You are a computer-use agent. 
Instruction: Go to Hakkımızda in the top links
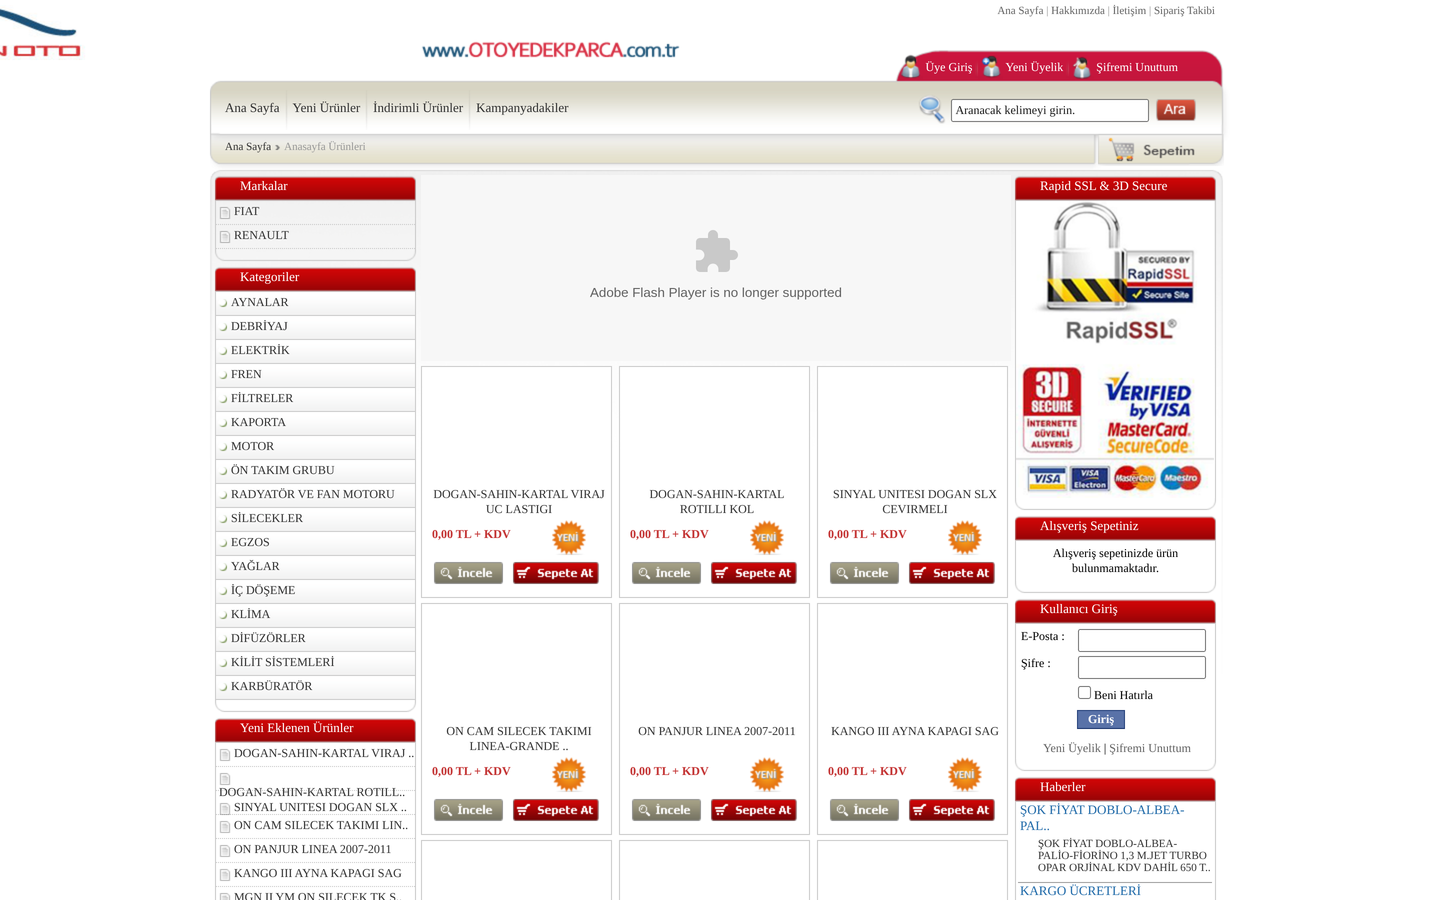1078,10
